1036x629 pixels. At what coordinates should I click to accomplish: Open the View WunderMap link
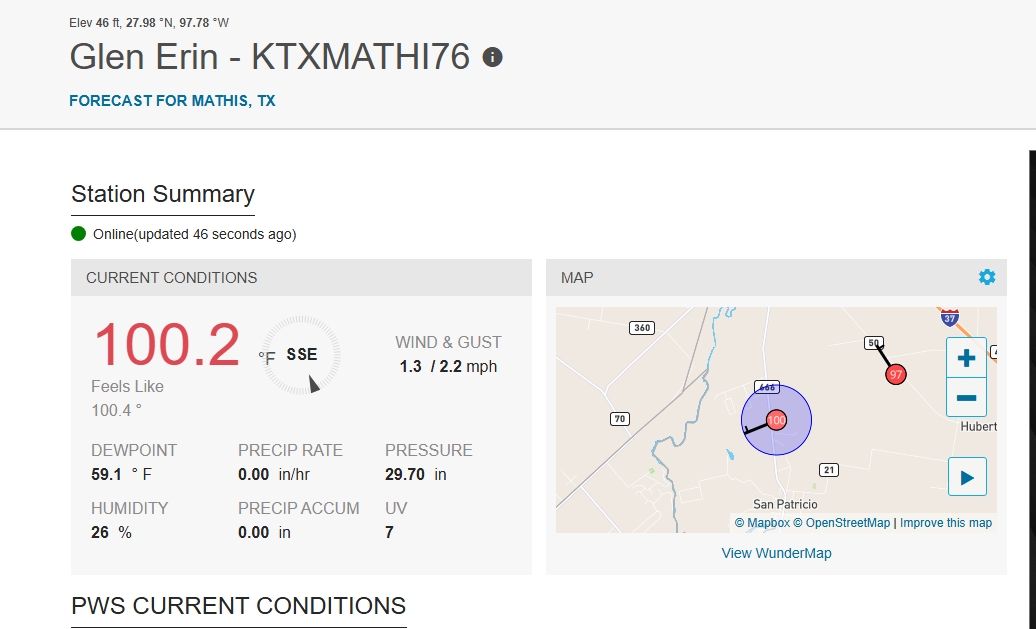point(776,553)
